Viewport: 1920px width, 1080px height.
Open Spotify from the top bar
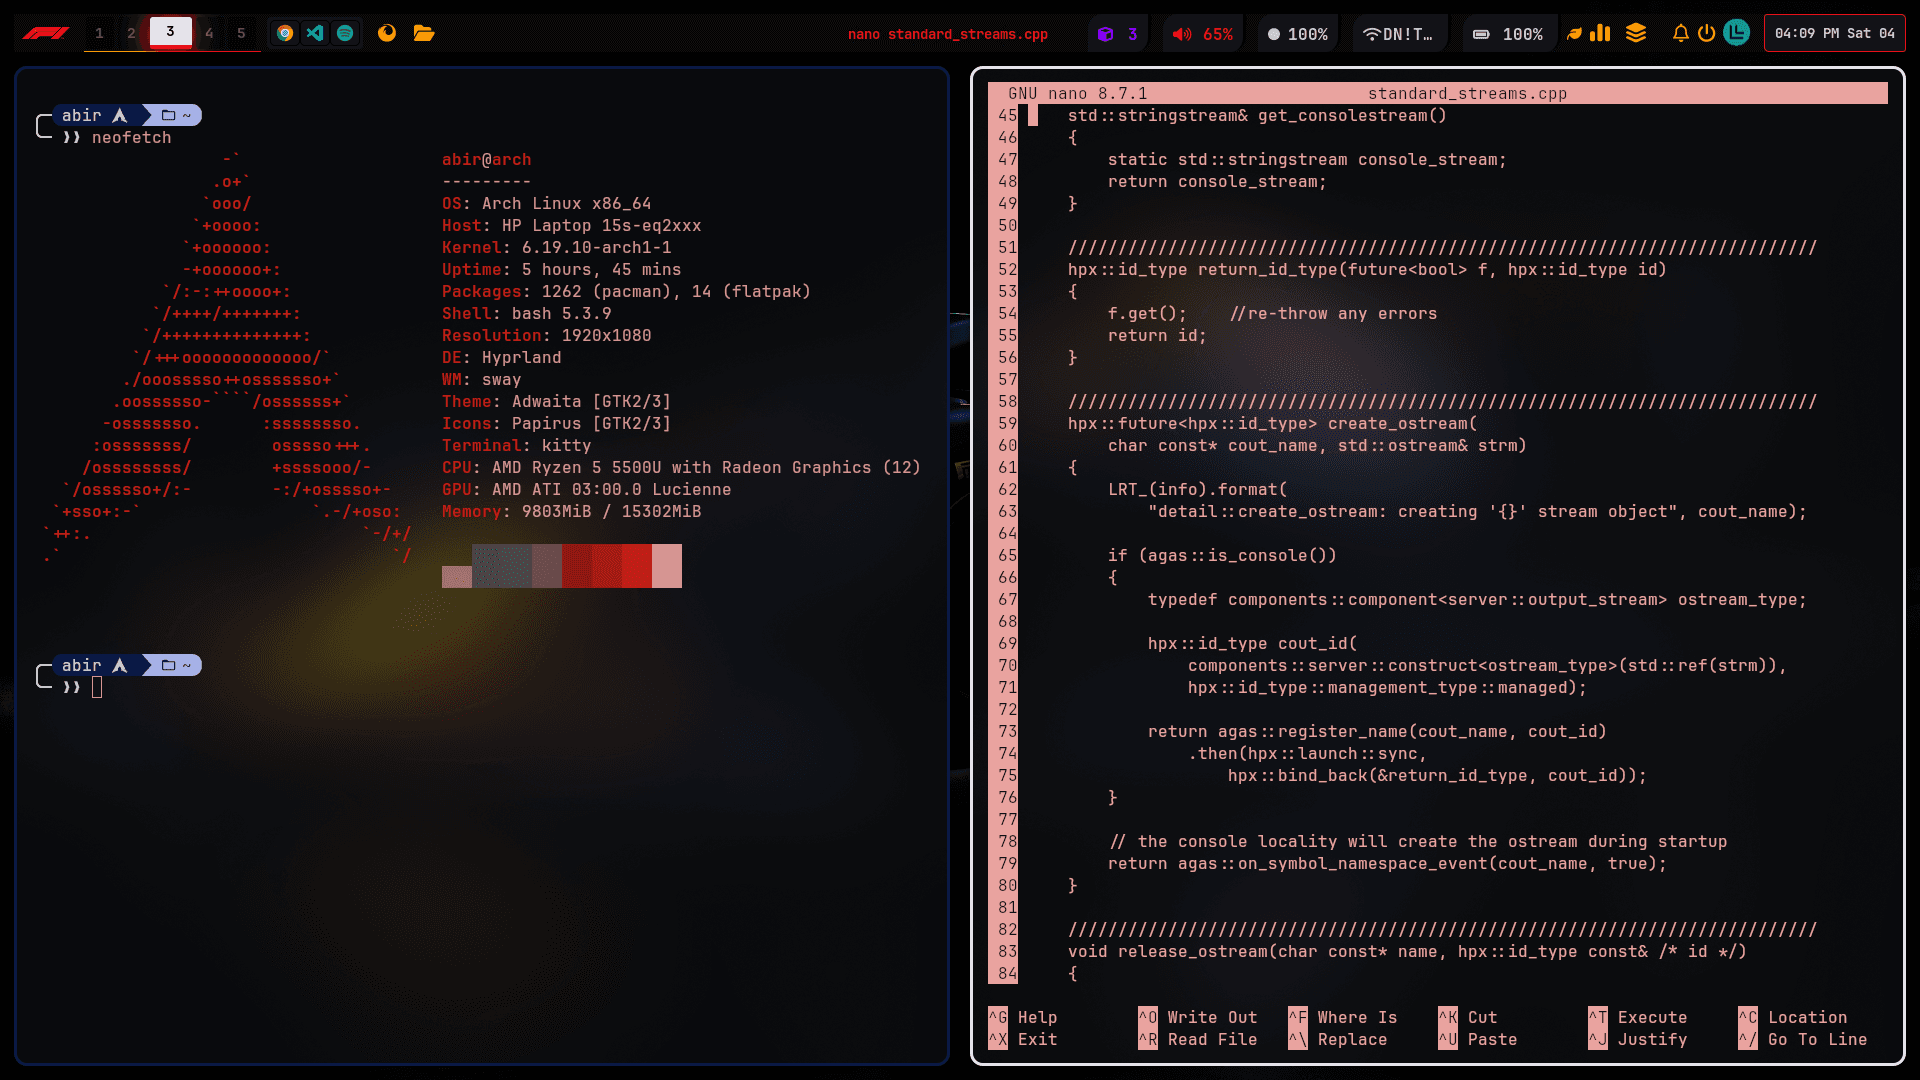pyautogui.click(x=345, y=33)
